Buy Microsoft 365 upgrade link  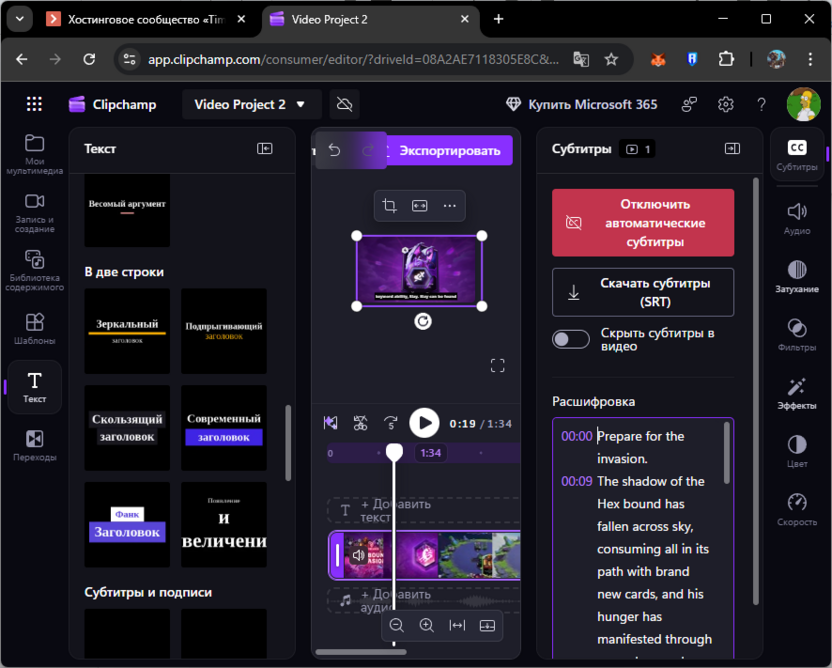pos(582,105)
